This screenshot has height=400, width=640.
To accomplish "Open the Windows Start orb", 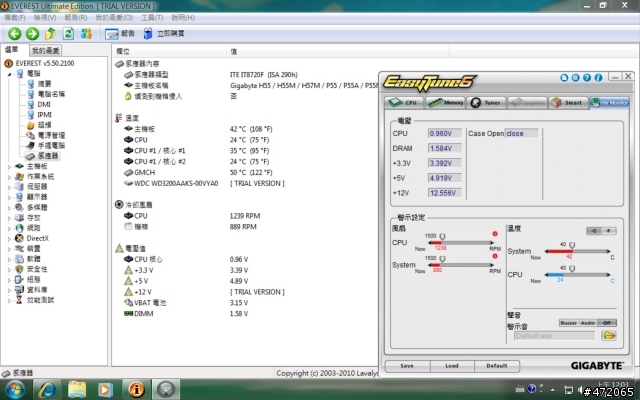I will pos(15,389).
